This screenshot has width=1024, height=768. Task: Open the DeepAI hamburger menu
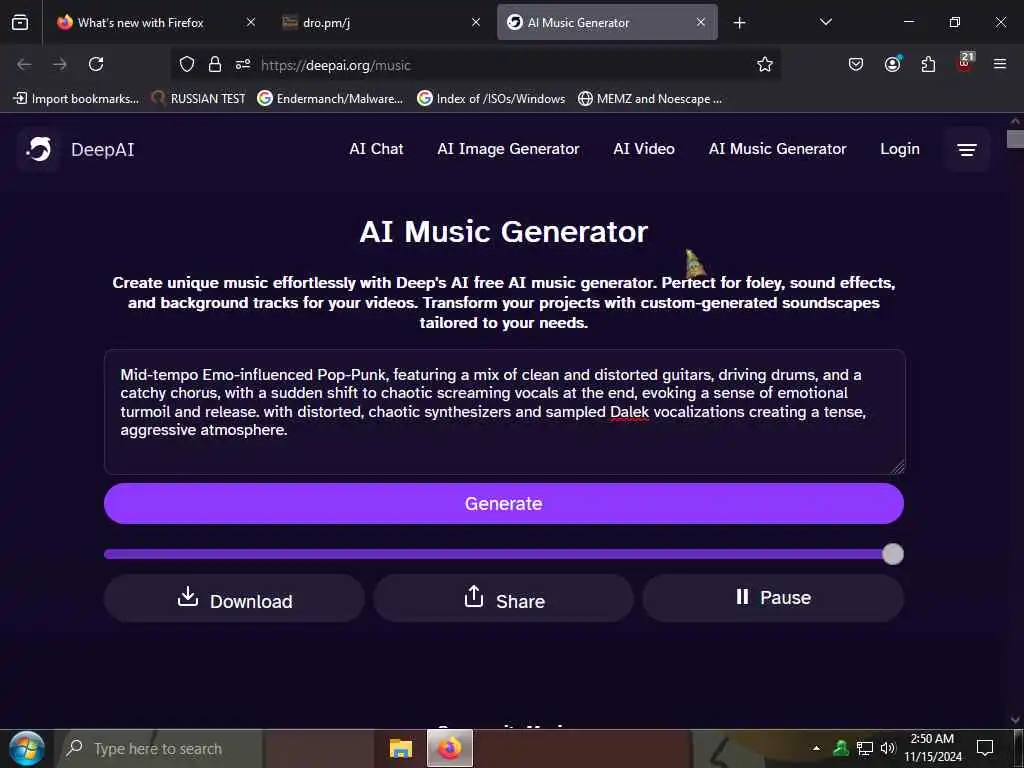coord(967,150)
